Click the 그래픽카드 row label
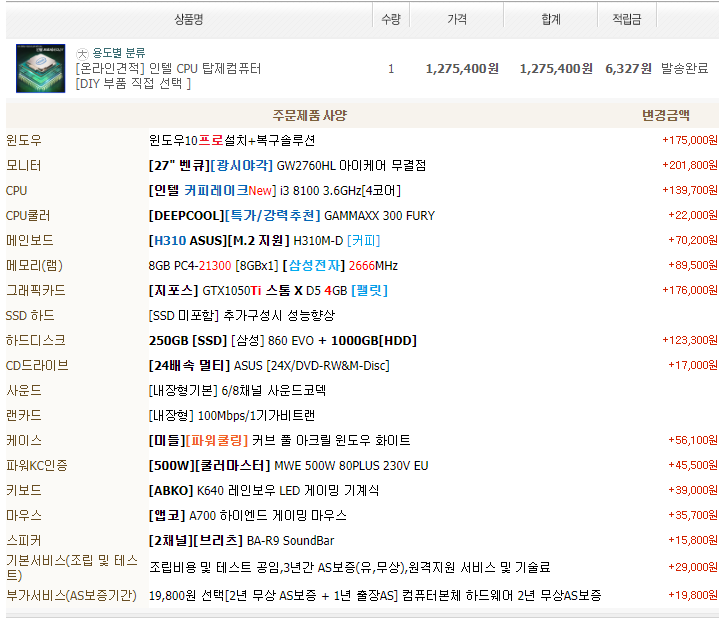 36,290
